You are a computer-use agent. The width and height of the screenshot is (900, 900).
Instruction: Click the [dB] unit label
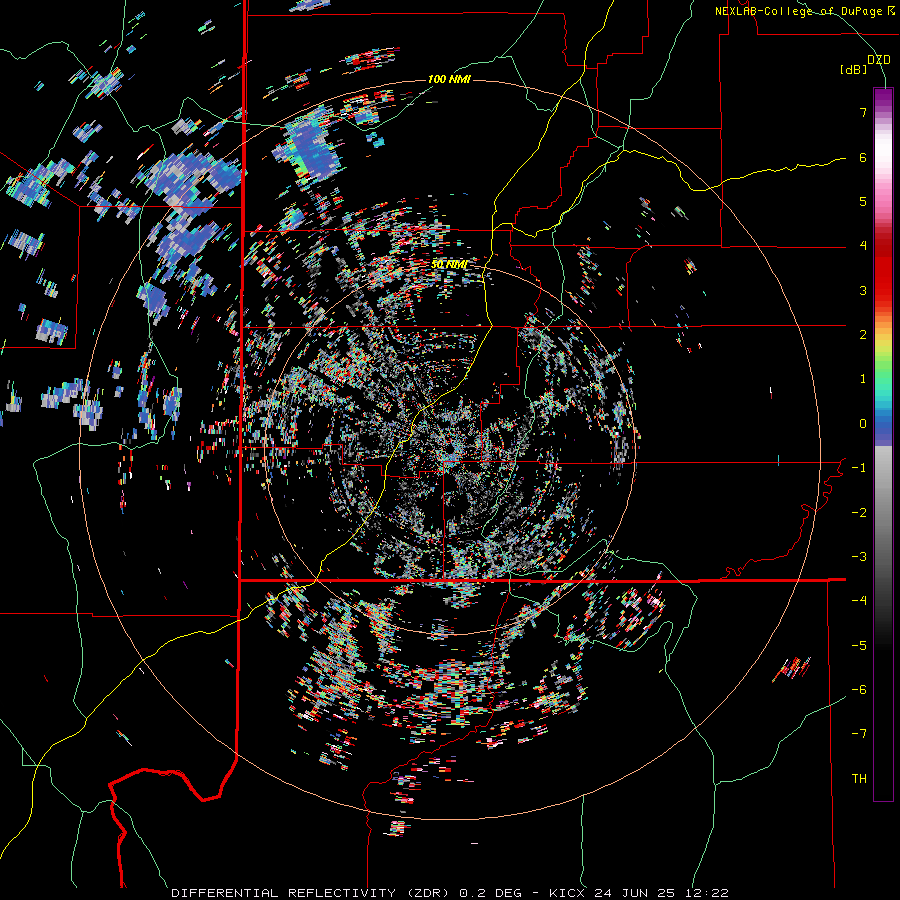click(854, 70)
